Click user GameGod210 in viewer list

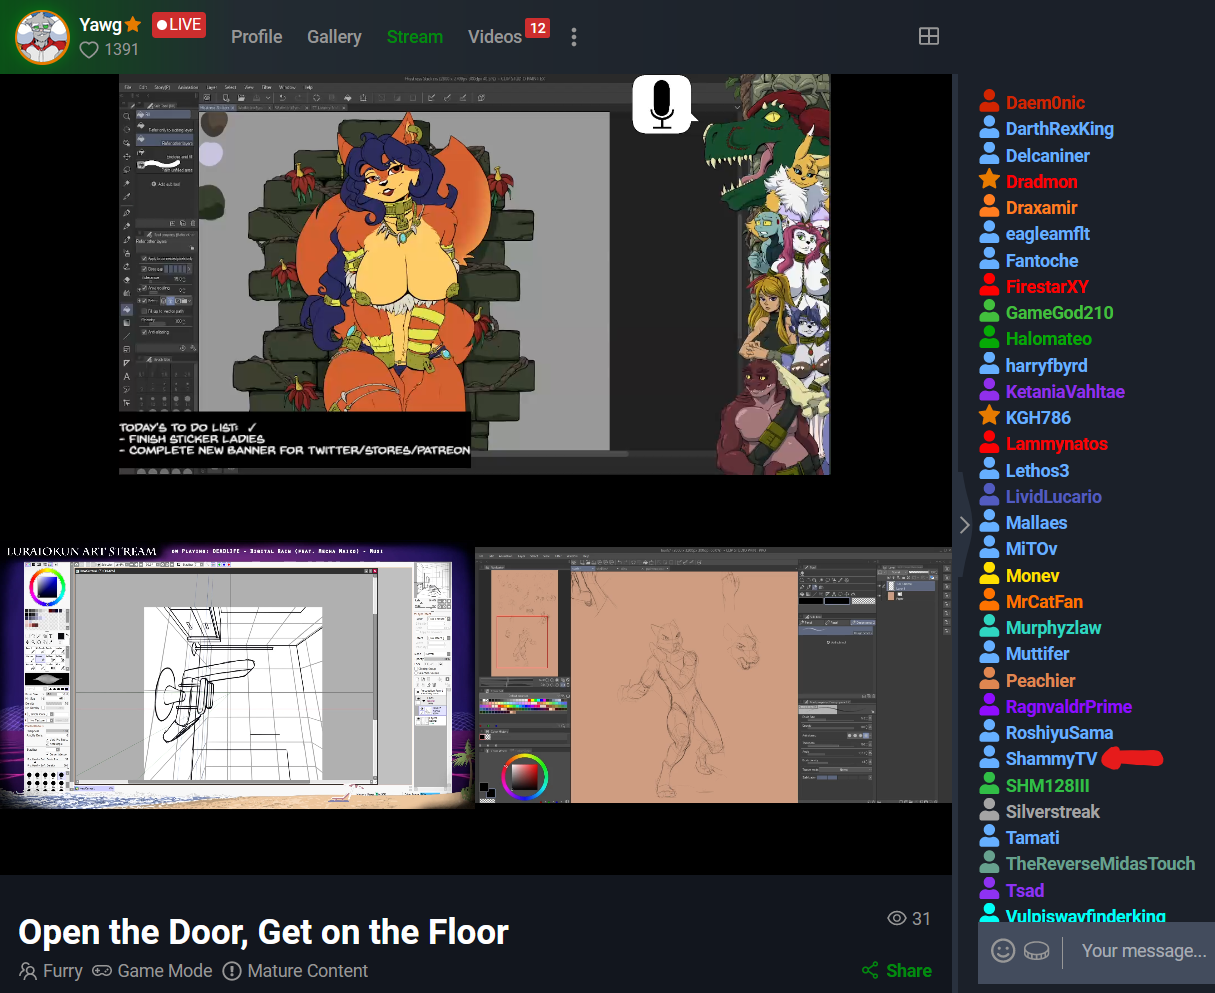(1059, 313)
